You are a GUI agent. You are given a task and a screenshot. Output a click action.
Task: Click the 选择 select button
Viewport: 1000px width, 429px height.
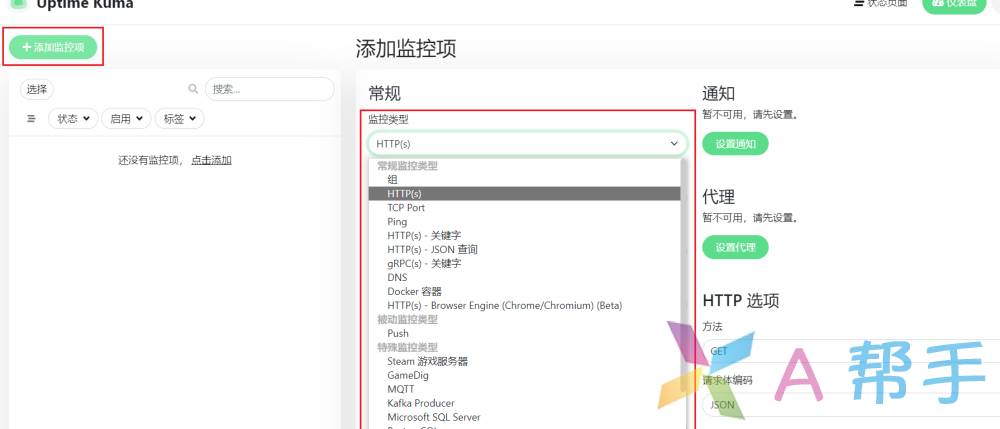point(37,89)
